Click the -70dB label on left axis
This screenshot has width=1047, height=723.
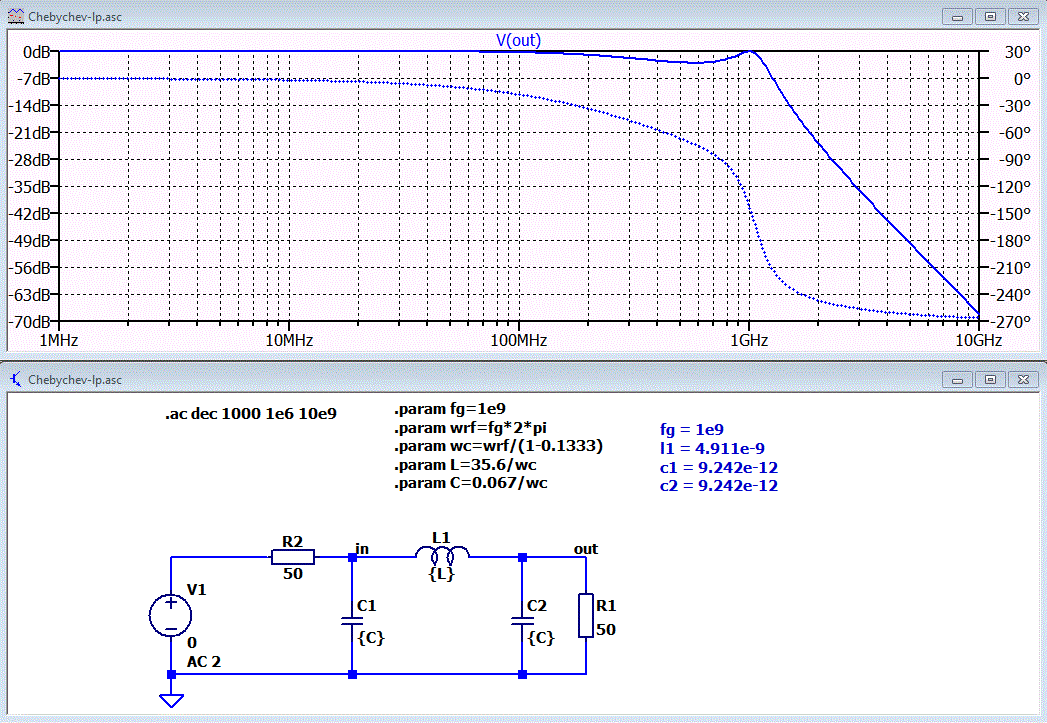pos(31,321)
